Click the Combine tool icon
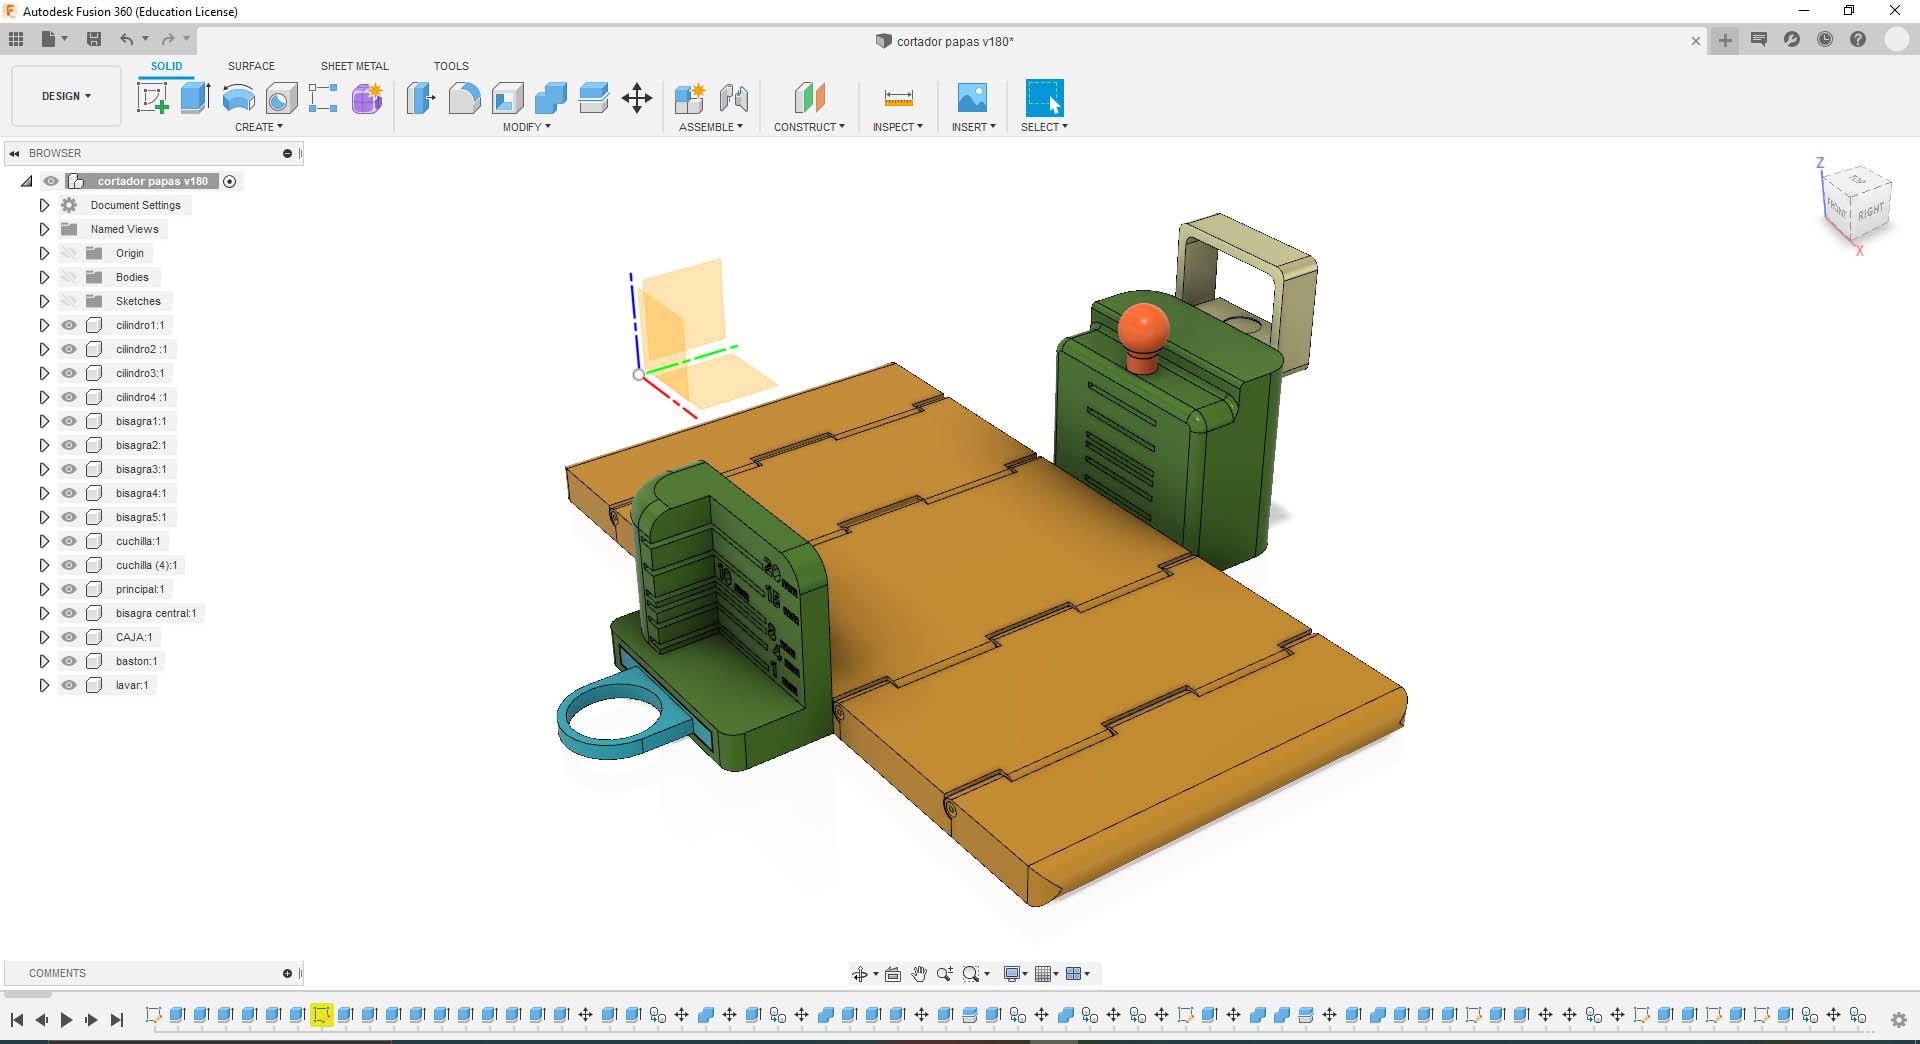 (x=551, y=98)
